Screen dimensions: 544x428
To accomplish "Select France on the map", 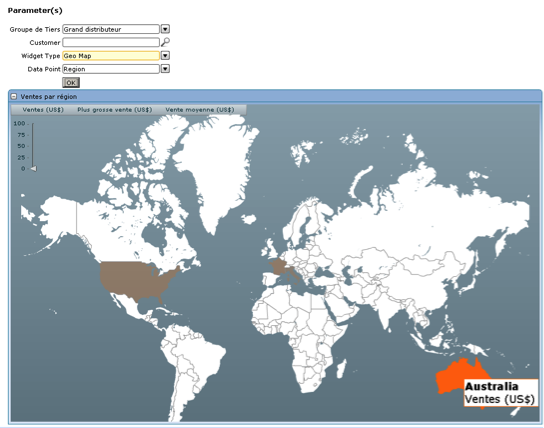I will click(x=278, y=266).
